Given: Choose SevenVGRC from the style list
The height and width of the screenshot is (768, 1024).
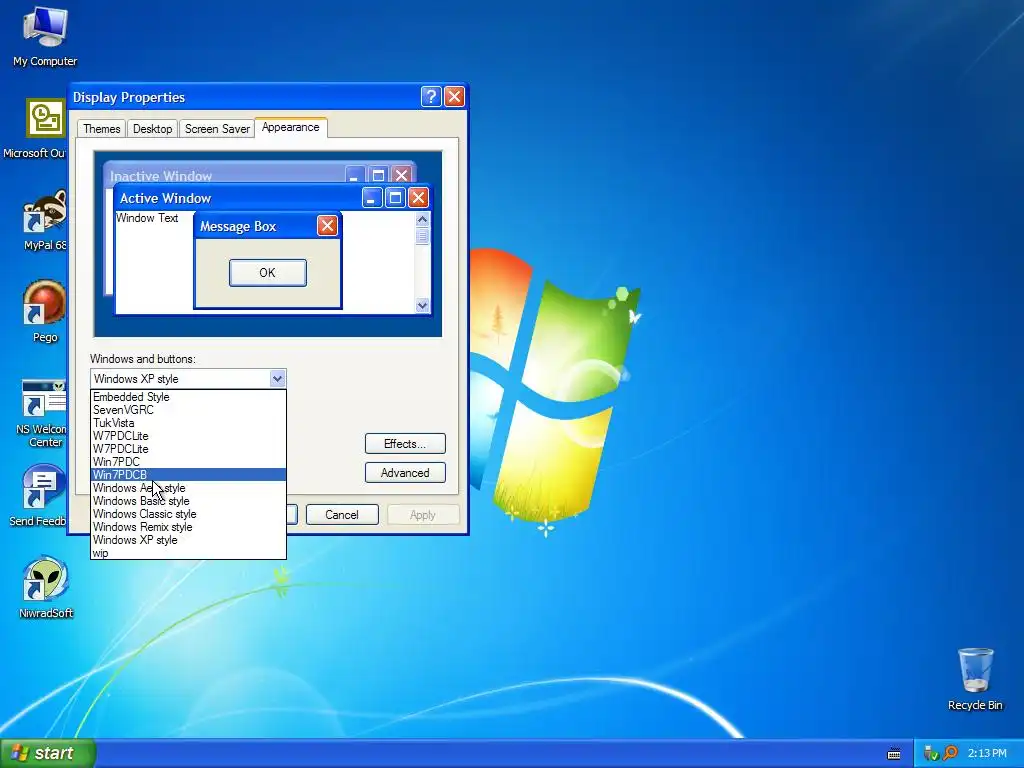Looking at the screenshot, I should (x=188, y=409).
